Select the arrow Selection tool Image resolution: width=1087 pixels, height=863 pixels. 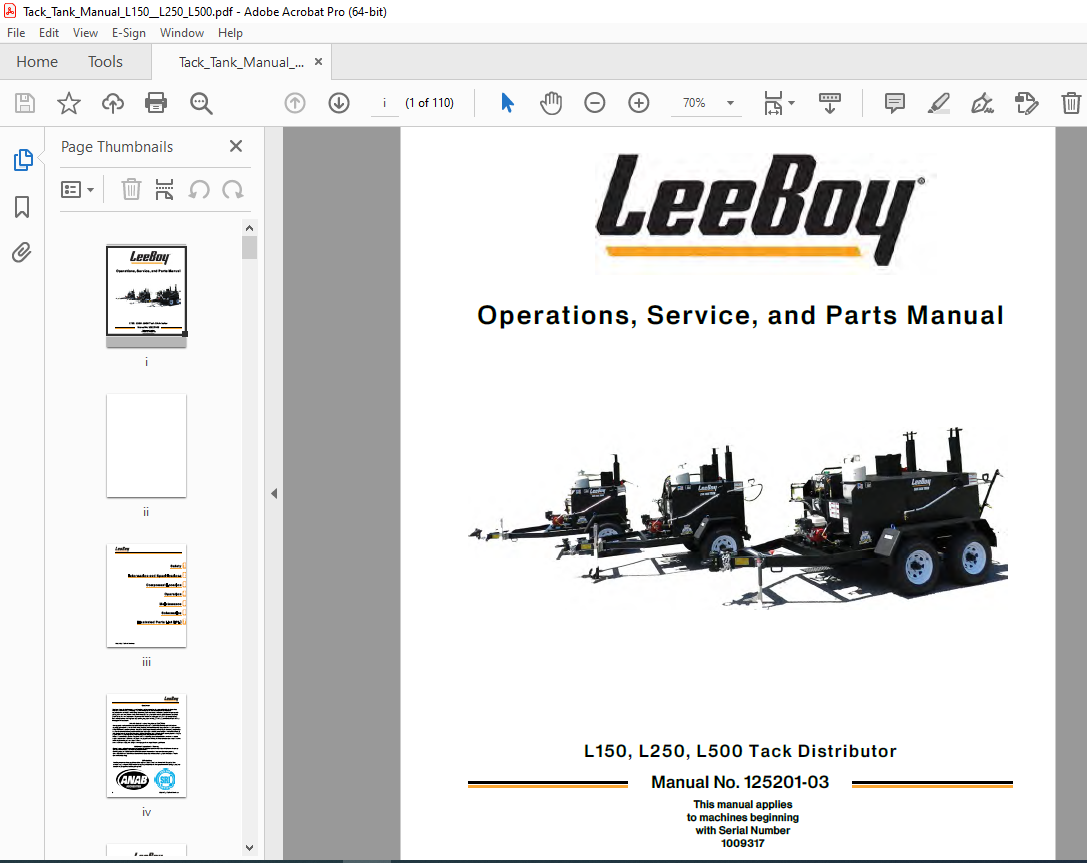click(x=507, y=103)
